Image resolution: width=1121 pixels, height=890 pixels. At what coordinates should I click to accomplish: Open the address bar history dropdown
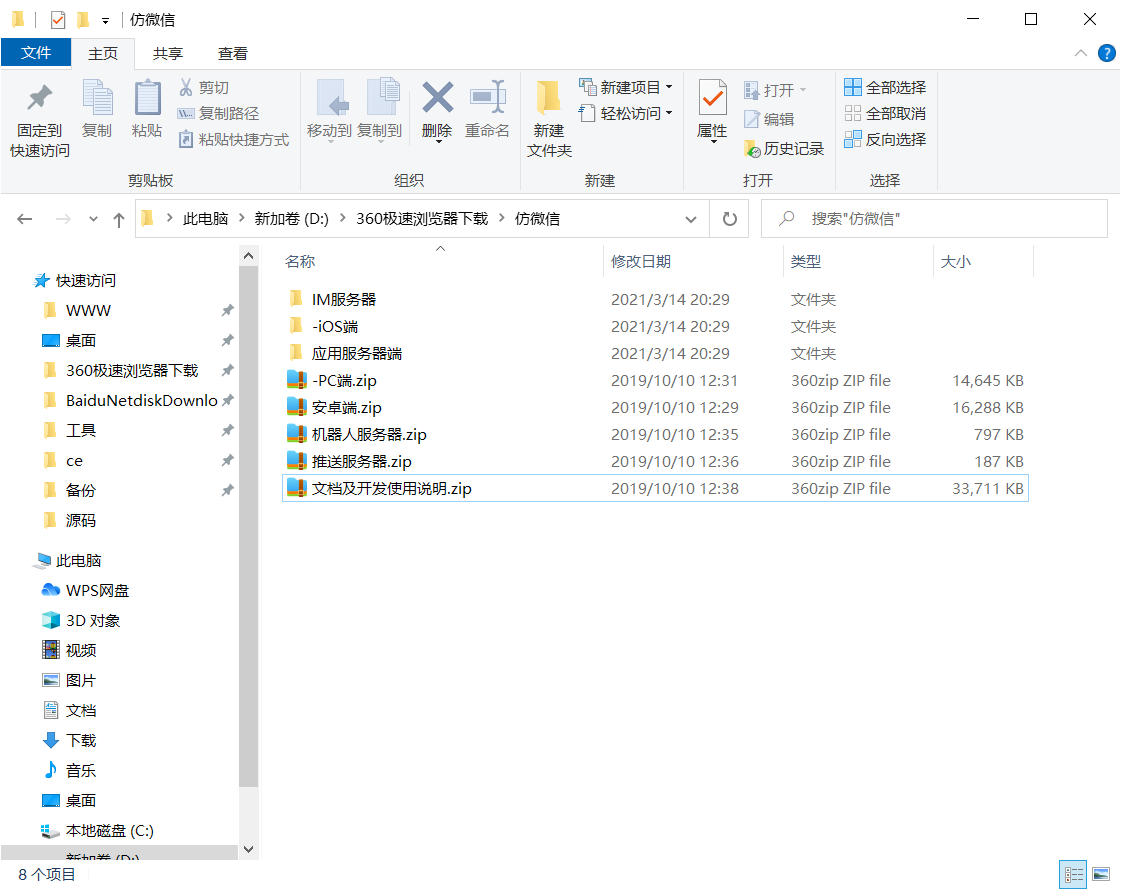point(691,219)
